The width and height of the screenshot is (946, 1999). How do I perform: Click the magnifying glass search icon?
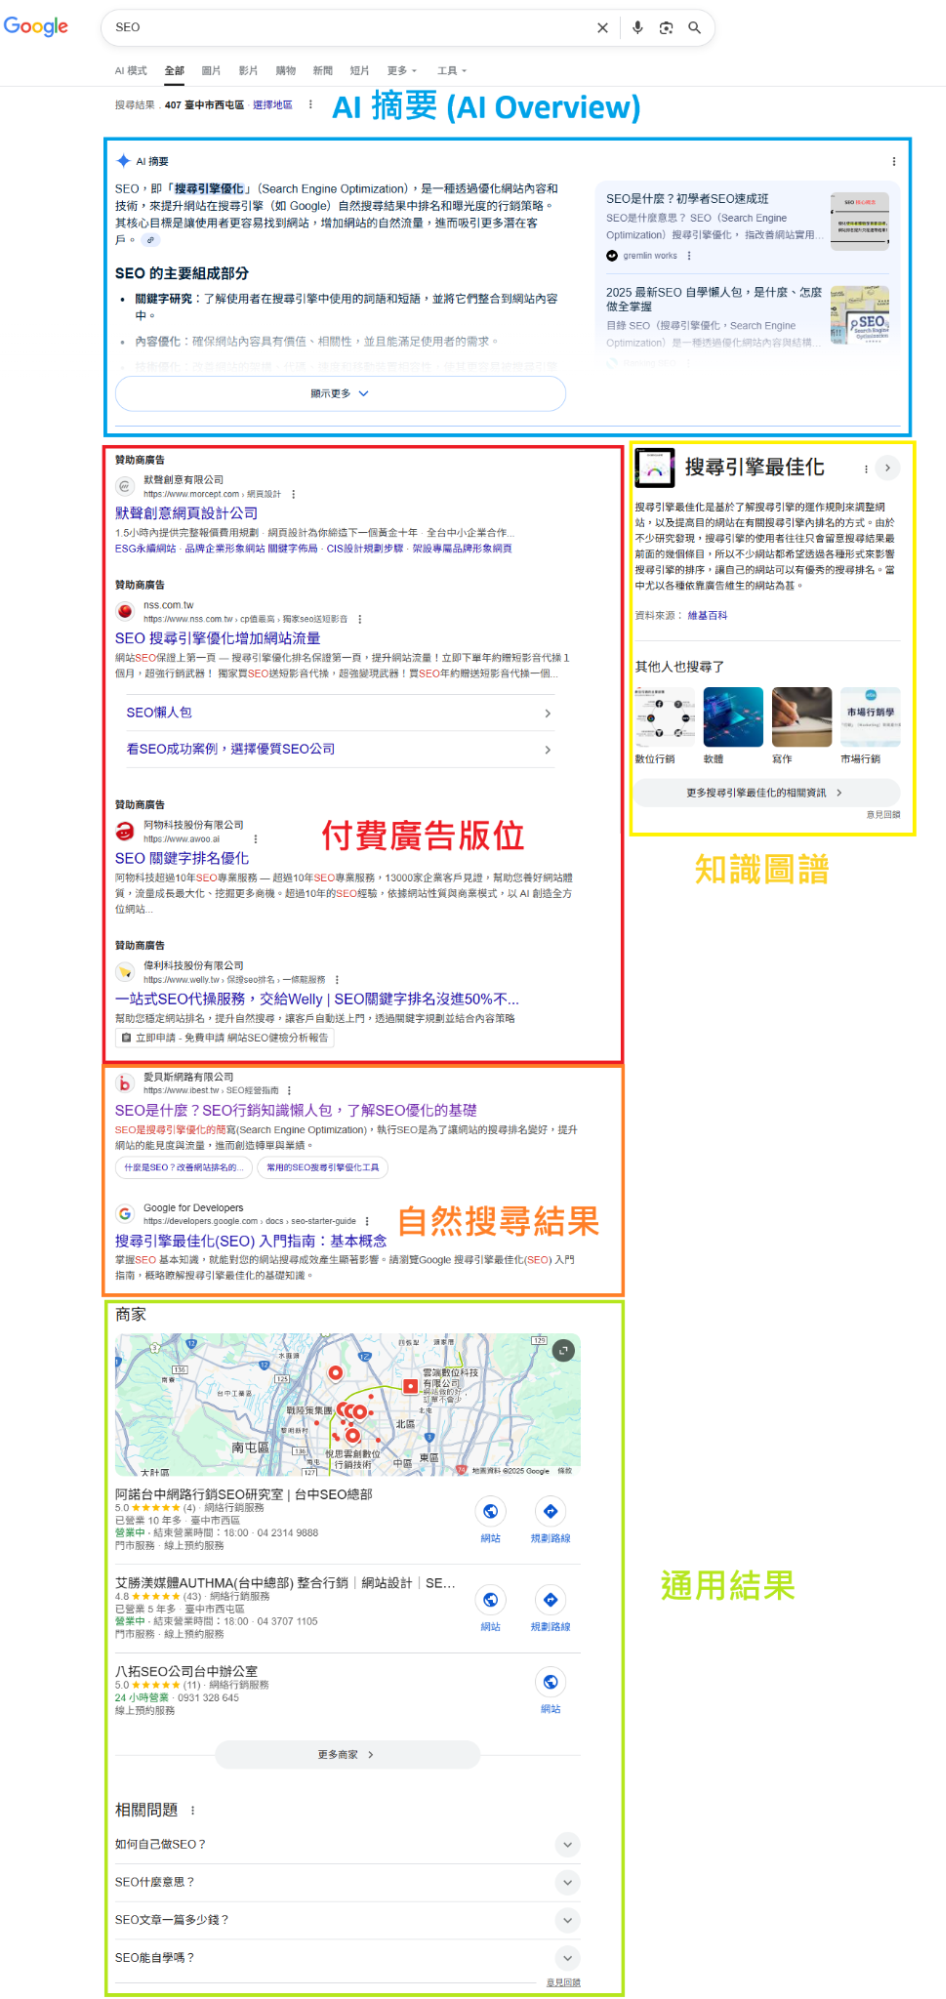(x=694, y=28)
